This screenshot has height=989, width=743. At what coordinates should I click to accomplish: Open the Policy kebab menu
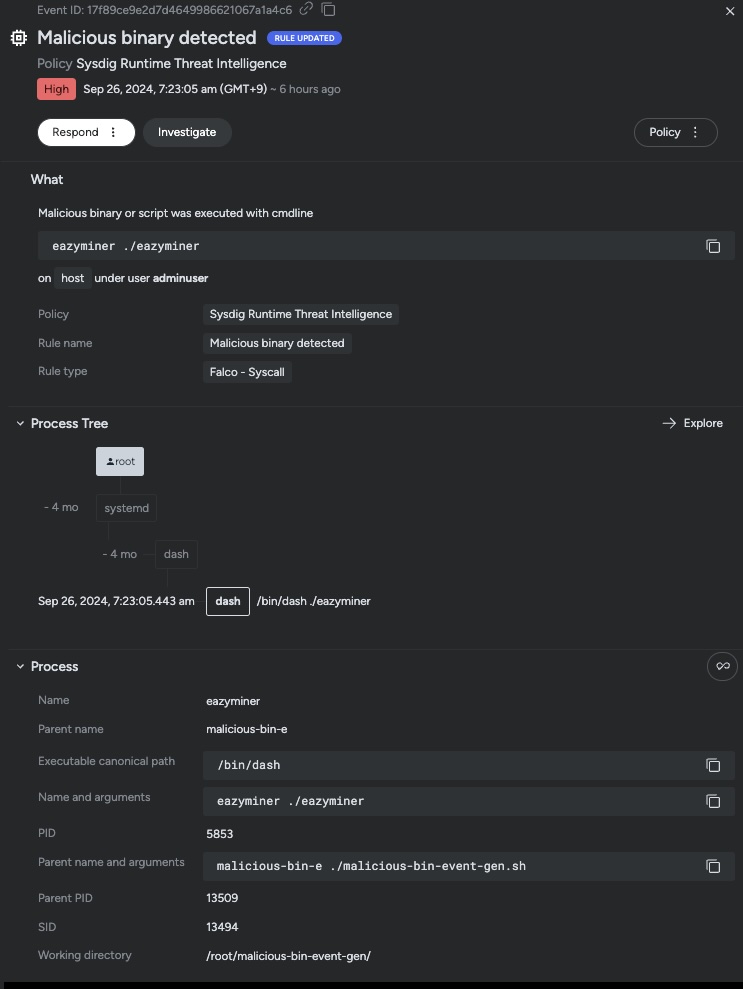pos(695,132)
